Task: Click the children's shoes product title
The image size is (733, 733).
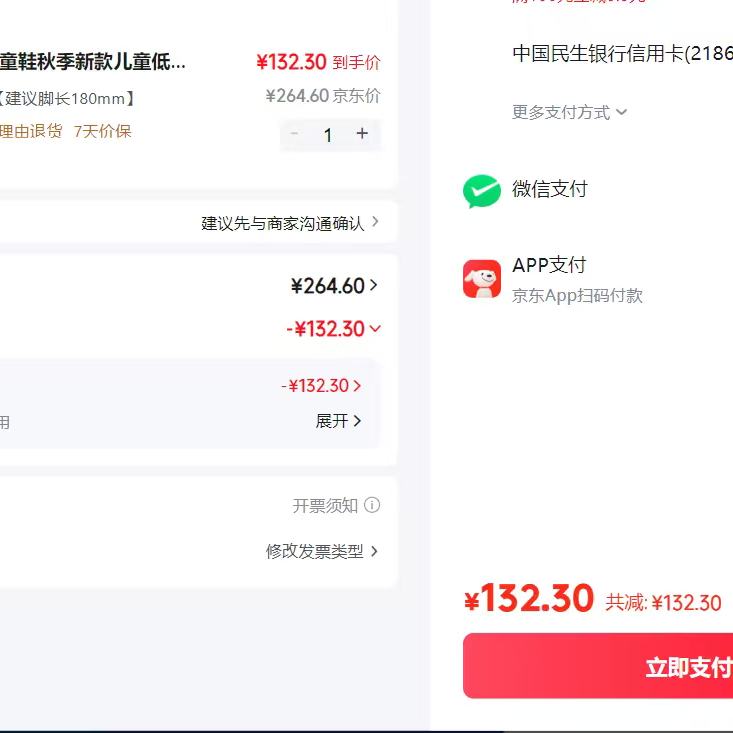Action: (x=92, y=62)
